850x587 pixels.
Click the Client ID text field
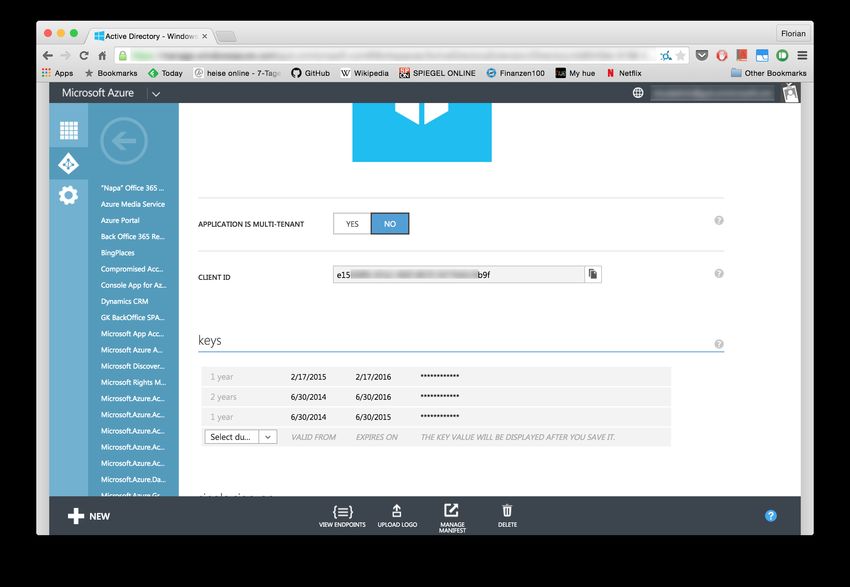coord(459,274)
